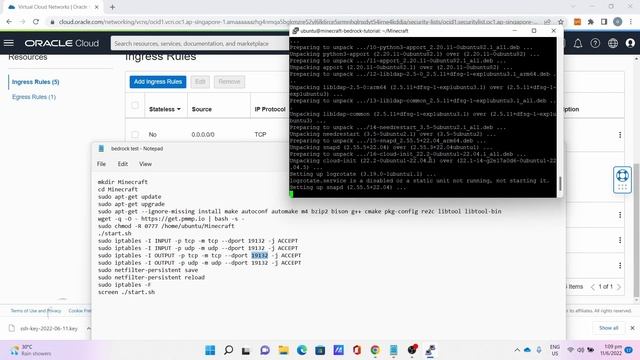Screen dimensions: 640x360
Task: Open the Oracle Cloud help icon
Action: point(595,43)
